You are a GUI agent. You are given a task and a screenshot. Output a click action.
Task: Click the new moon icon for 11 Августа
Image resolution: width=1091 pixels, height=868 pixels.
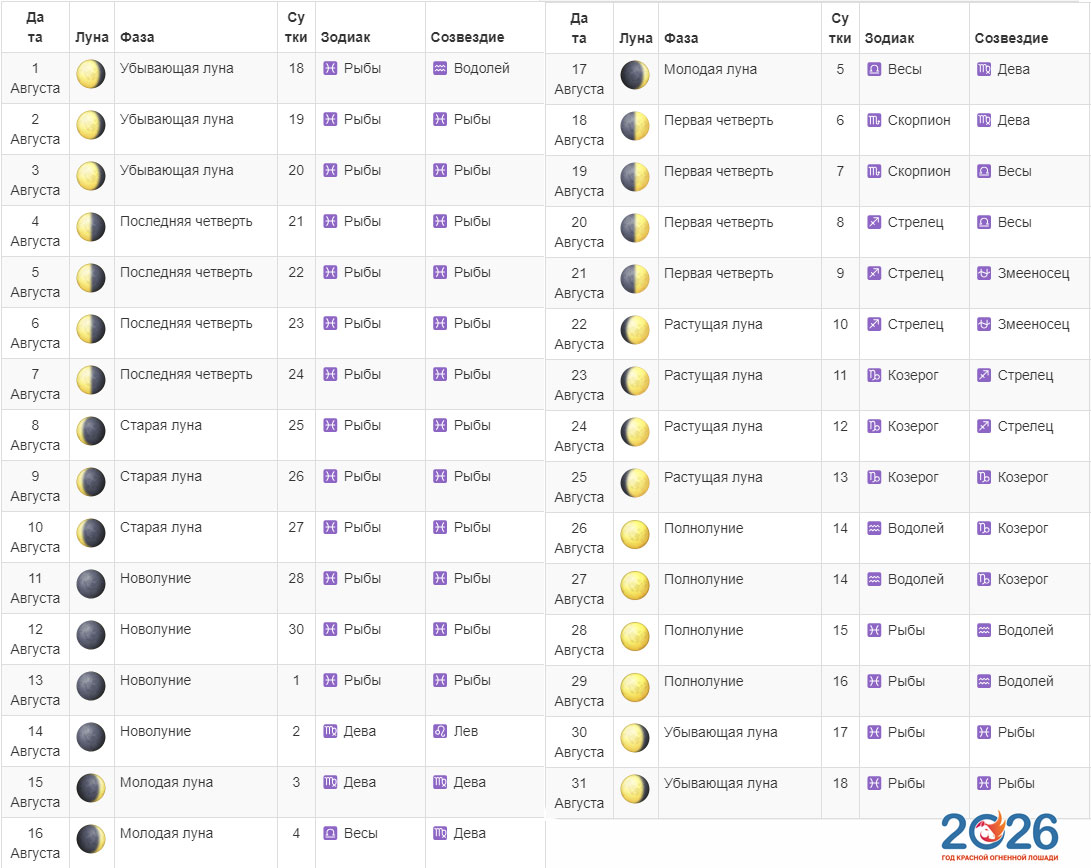point(91,583)
